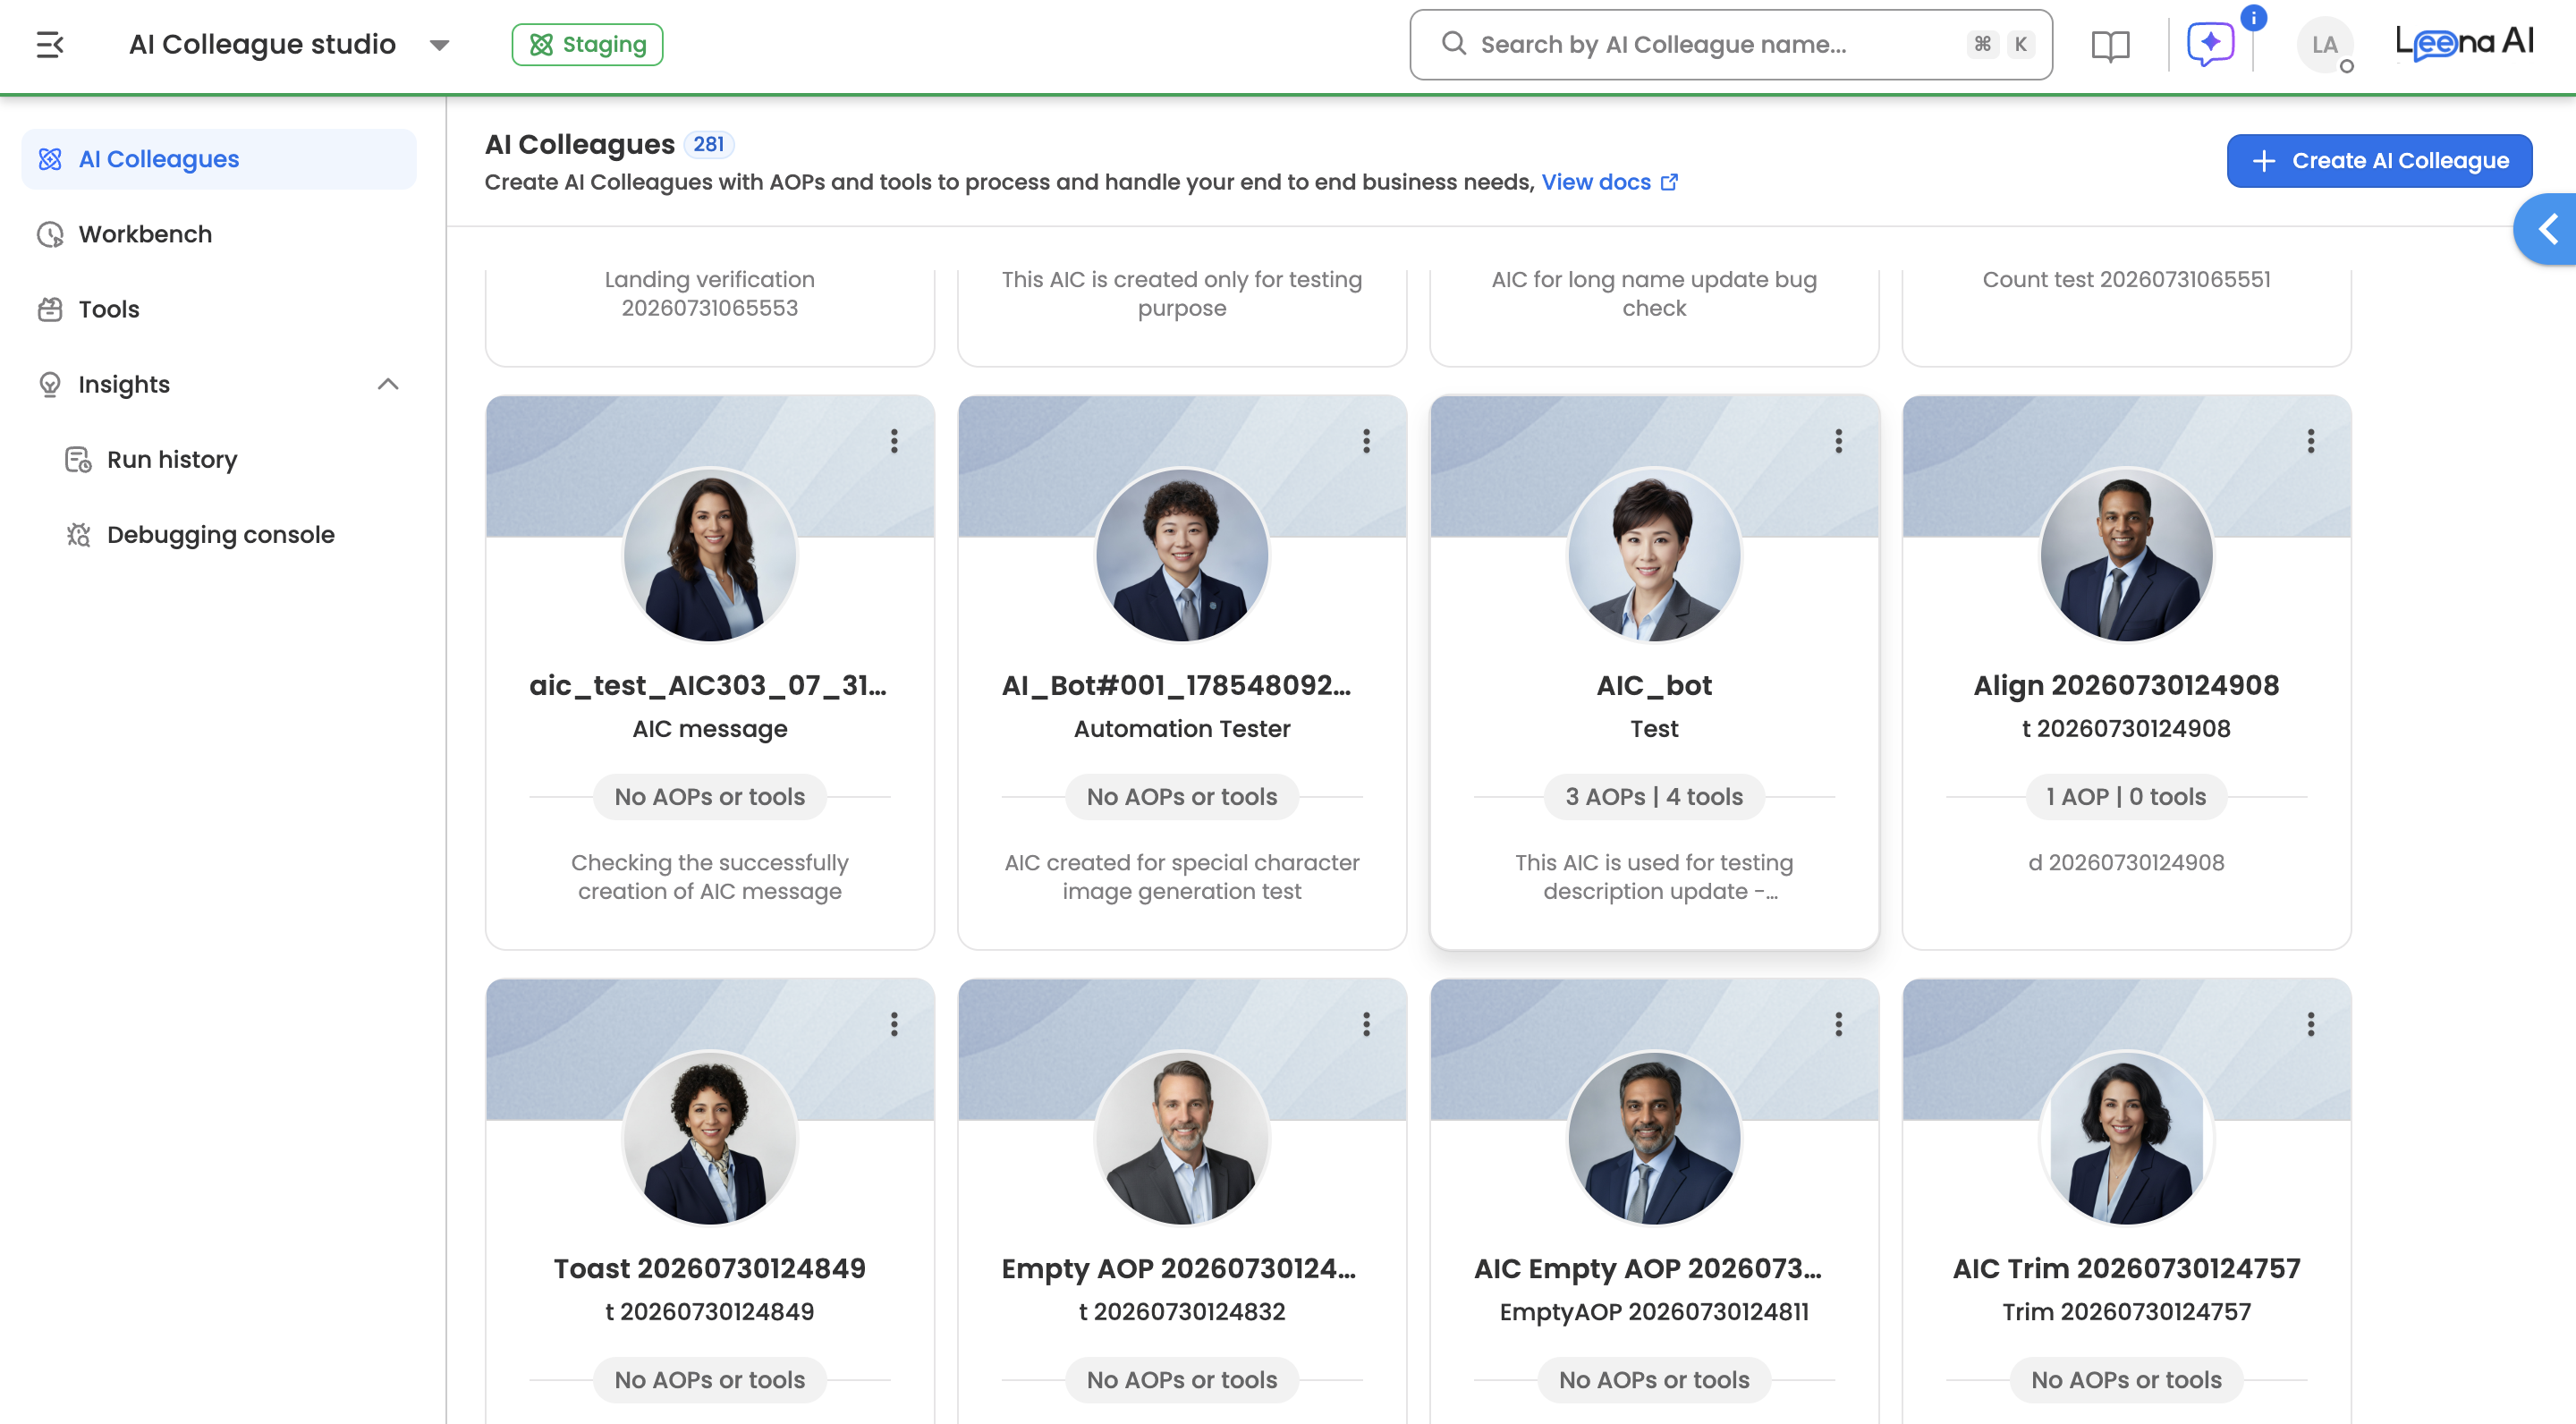Open the AIC_bot card title
This screenshot has width=2576, height=1424.
pos(1654,686)
